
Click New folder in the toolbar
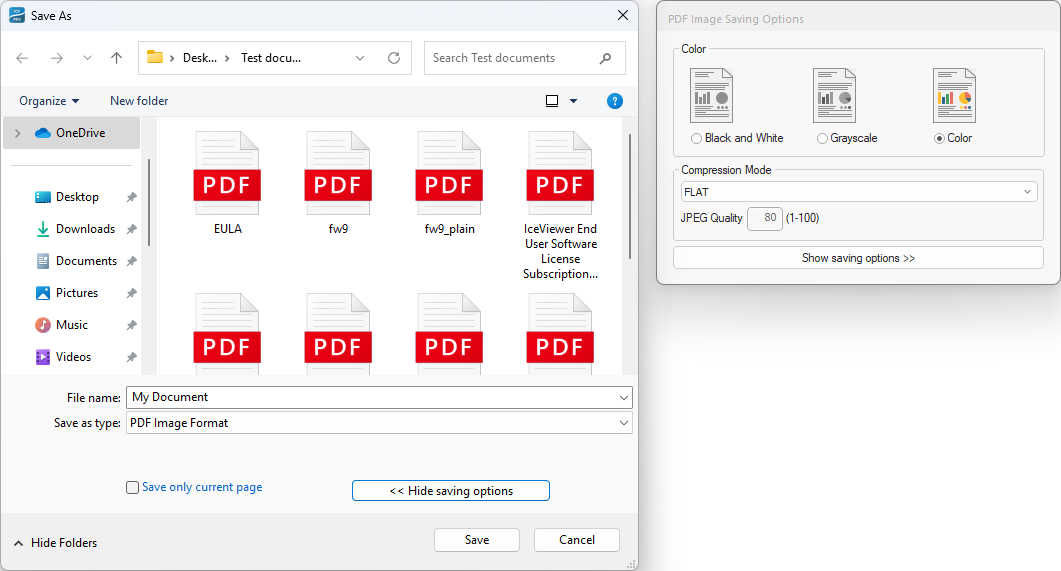139,101
